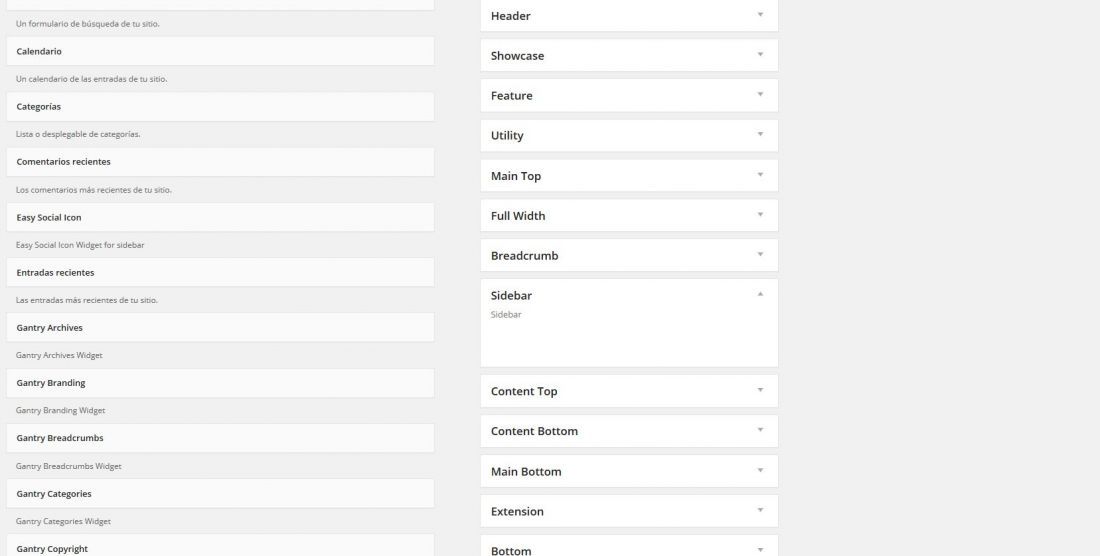Select the Gantry Archives widget
Image resolution: width=1100 pixels, height=556 pixels.
tap(220, 327)
